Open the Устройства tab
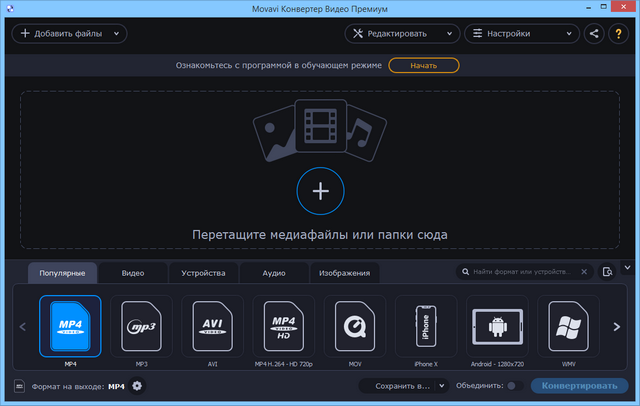640x406 pixels. [x=203, y=272]
